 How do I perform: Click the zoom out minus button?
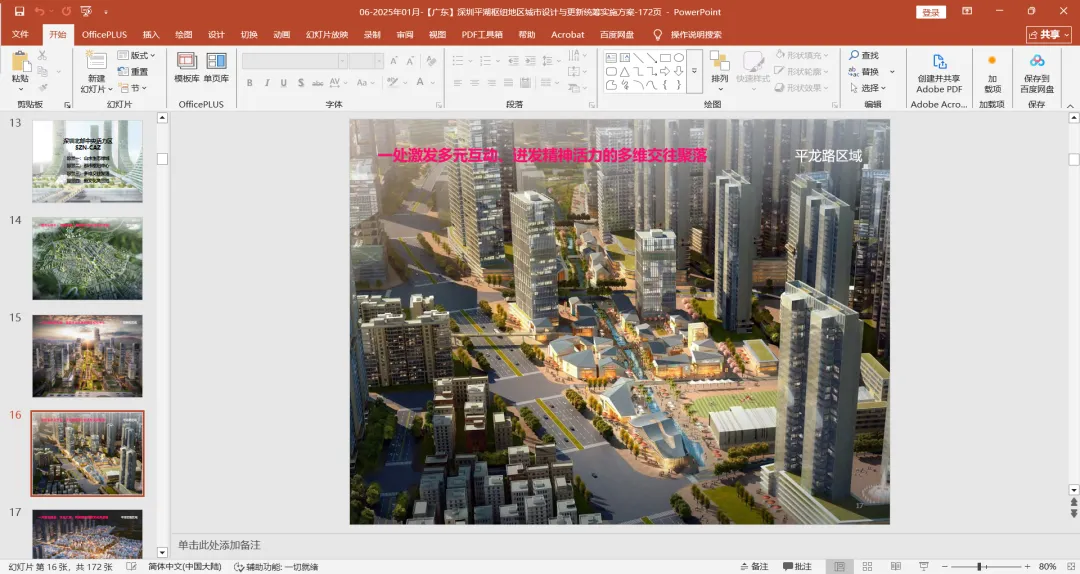946,566
